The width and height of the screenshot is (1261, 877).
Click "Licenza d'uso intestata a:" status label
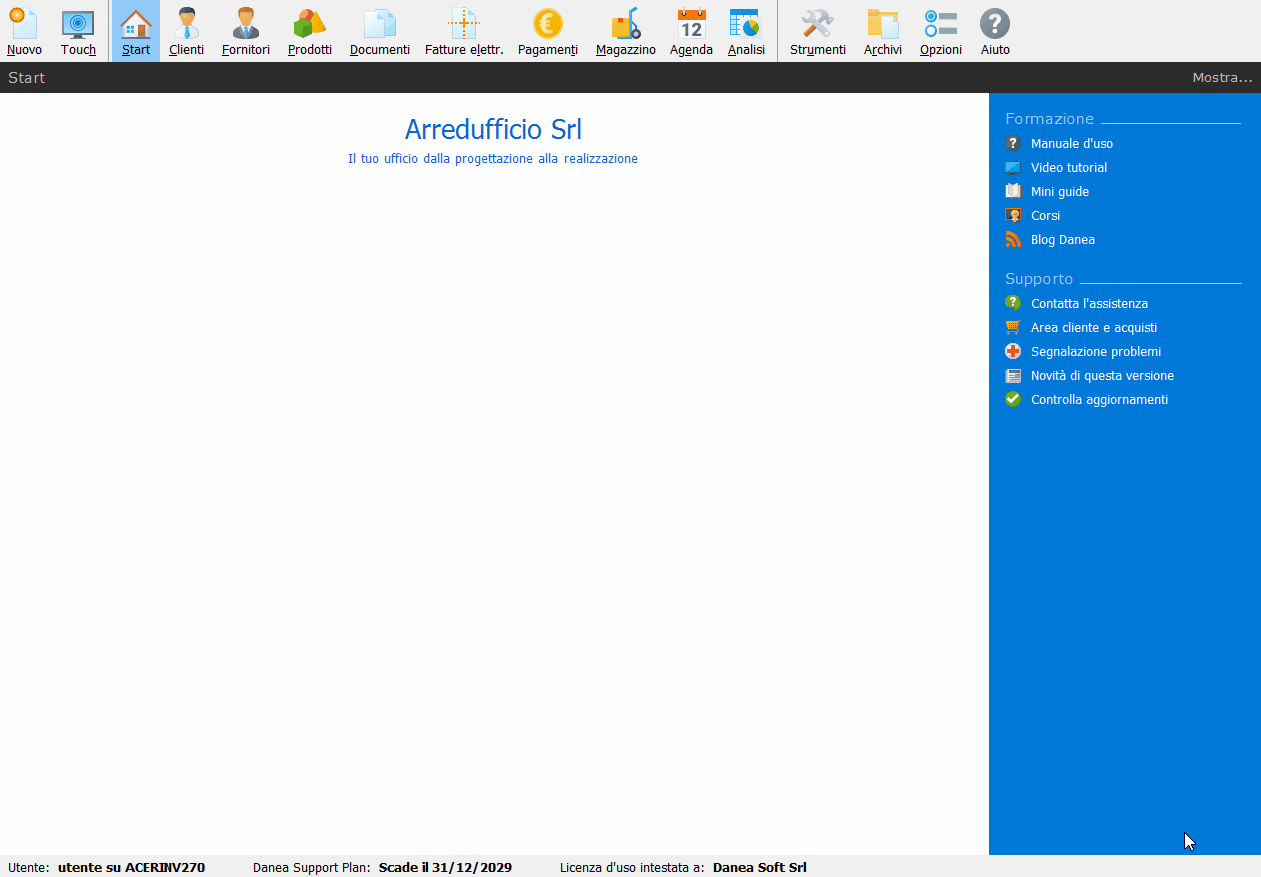pos(632,867)
